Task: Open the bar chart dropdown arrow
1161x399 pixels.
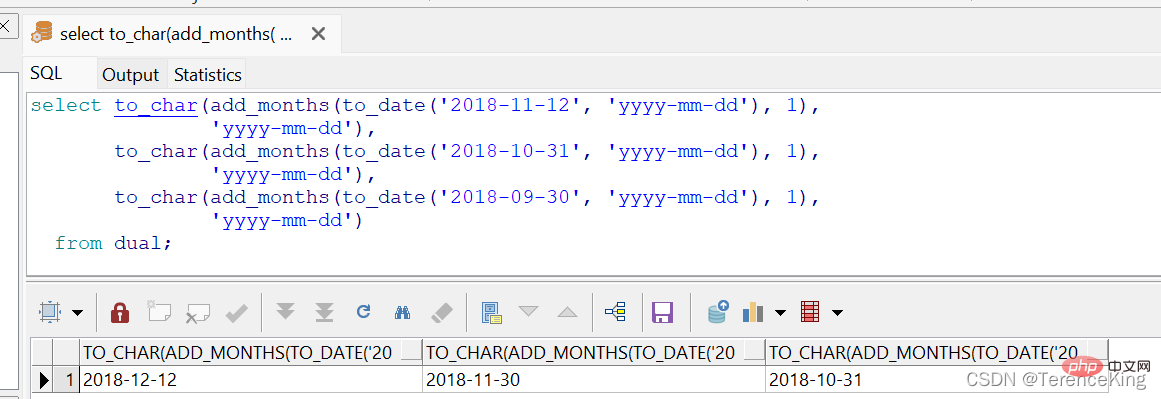Action: [780, 313]
